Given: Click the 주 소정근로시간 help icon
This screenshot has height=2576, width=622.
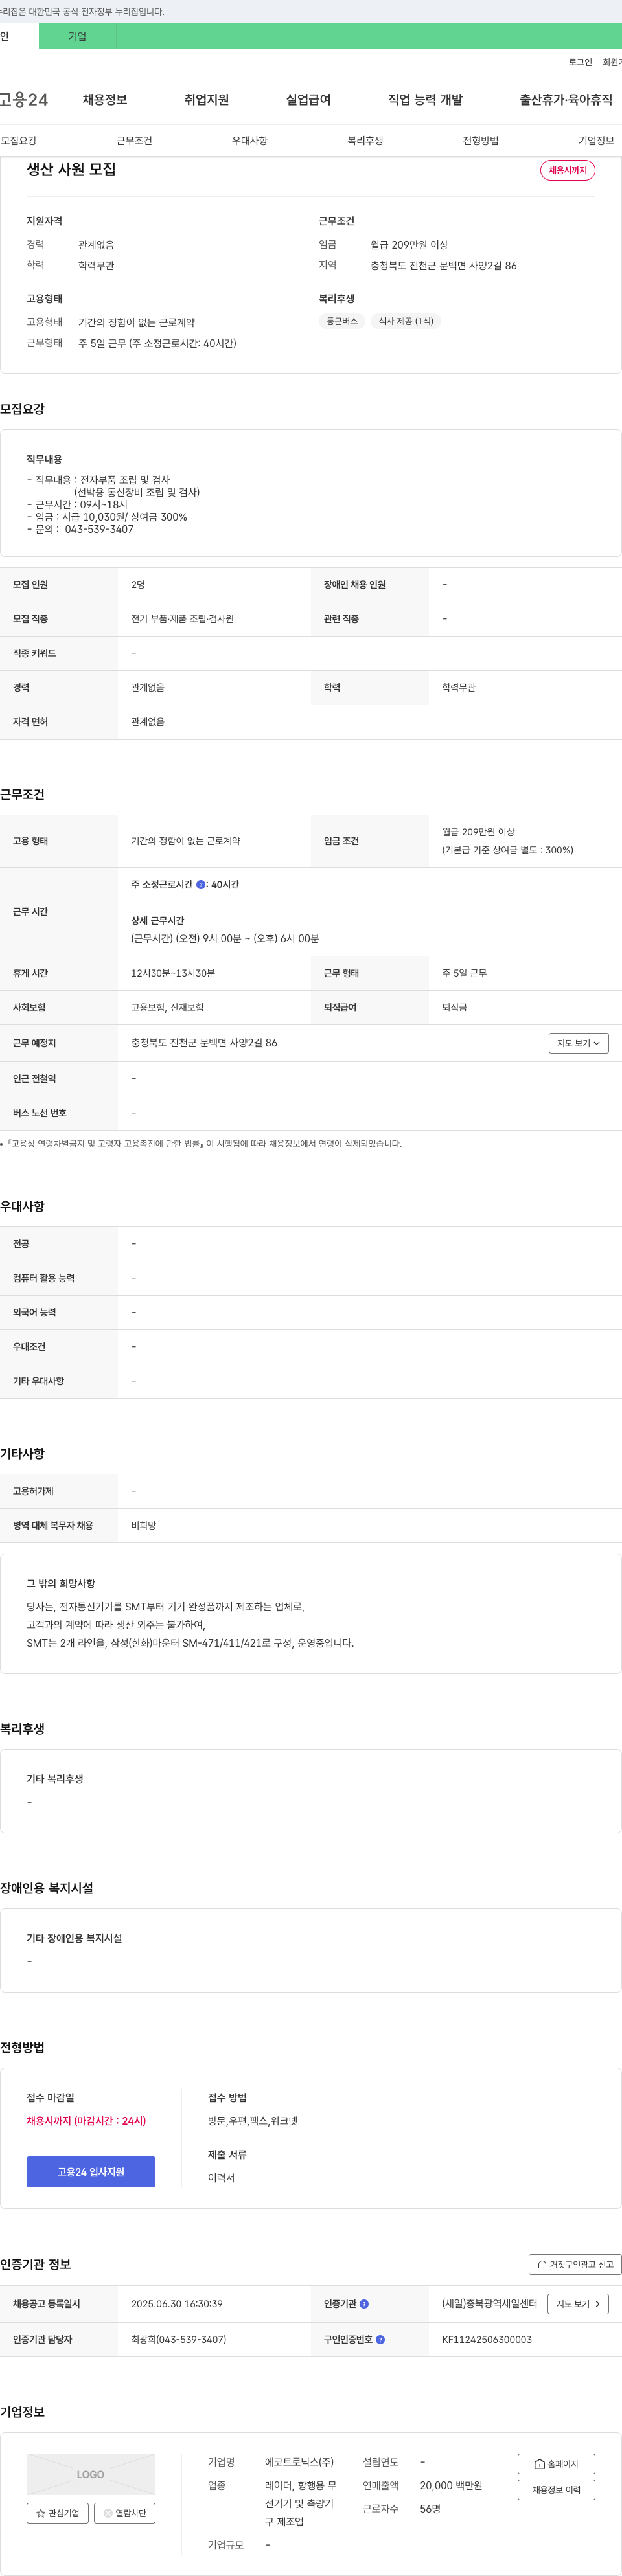Looking at the screenshot, I should click(x=201, y=884).
